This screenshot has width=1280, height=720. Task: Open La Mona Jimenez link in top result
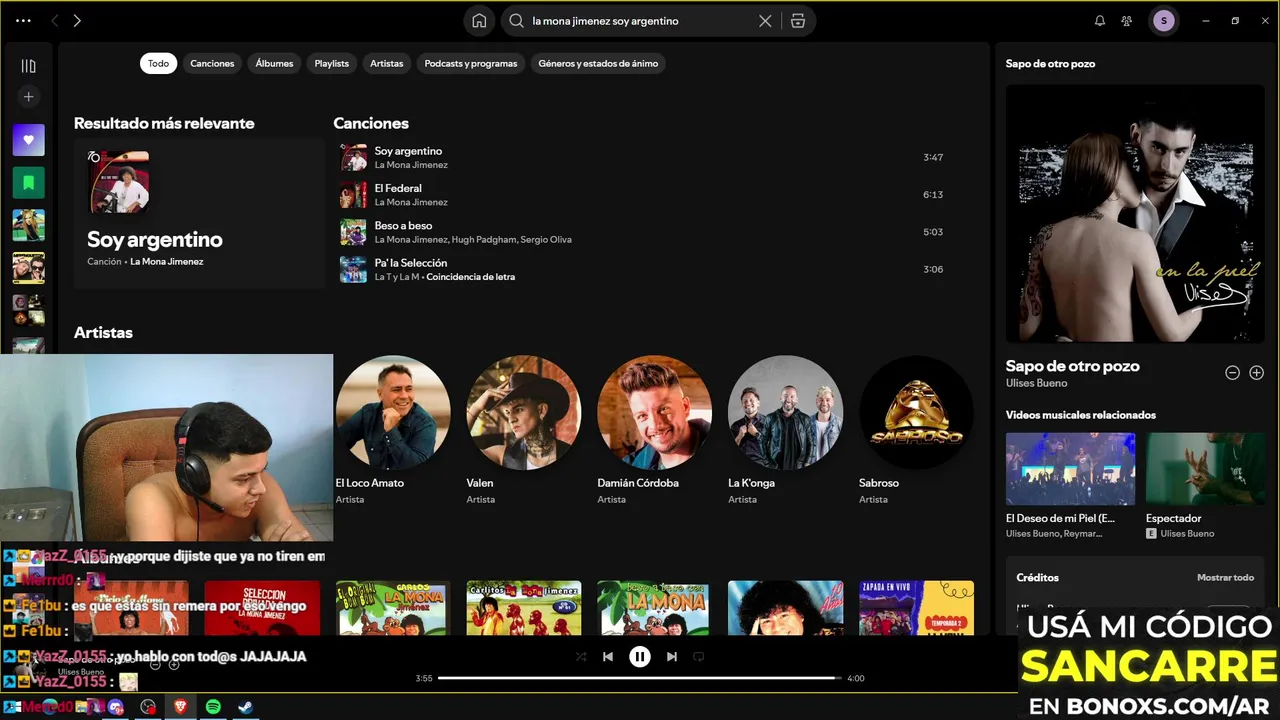(x=166, y=262)
